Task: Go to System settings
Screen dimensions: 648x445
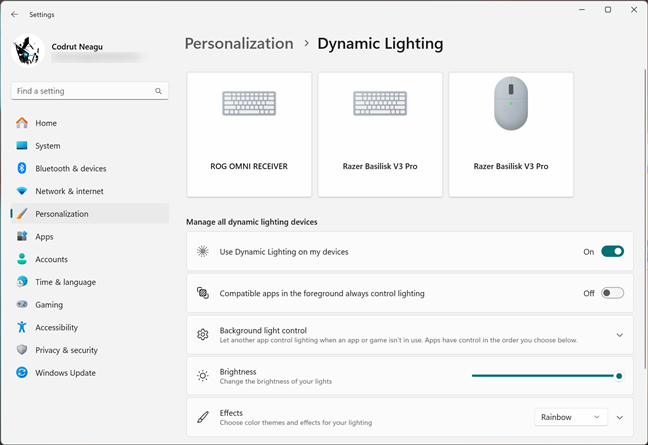Action: pyautogui.click(x=90, y=145)
